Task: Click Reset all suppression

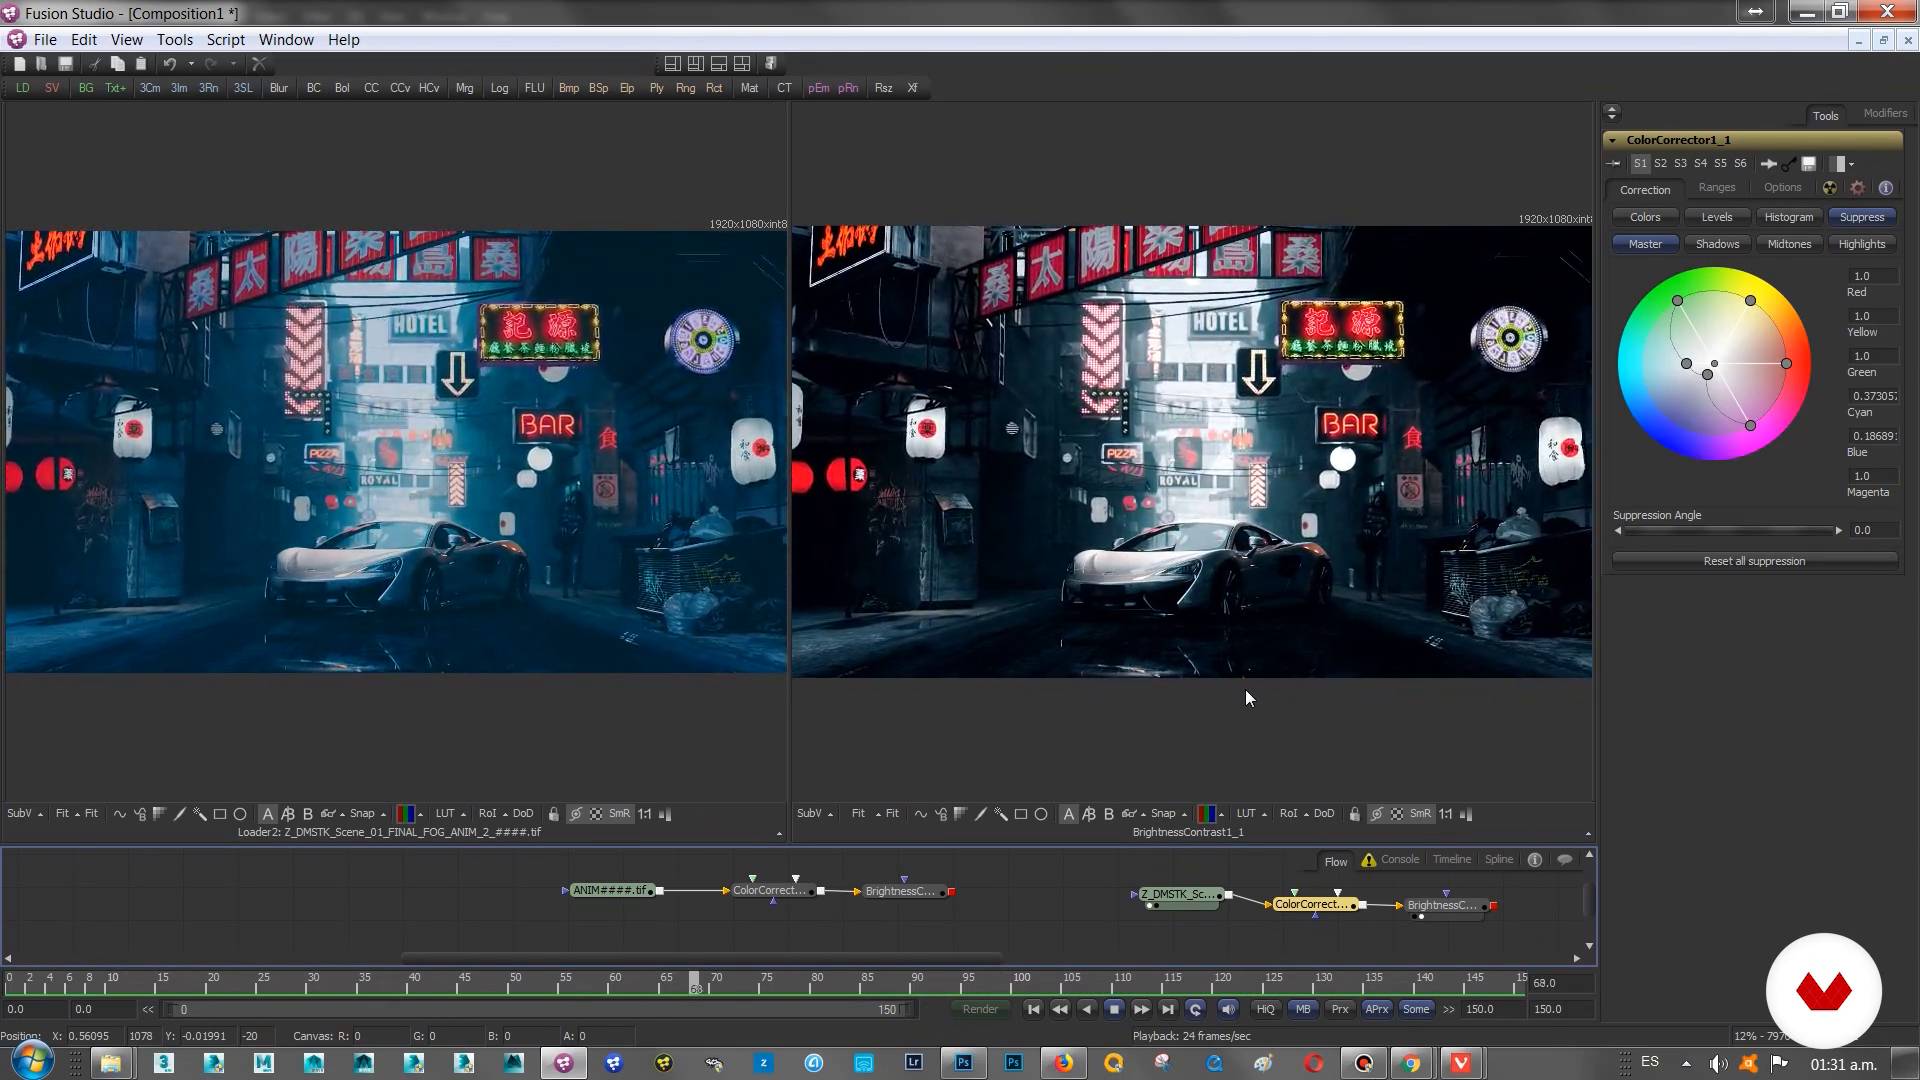Action: pyautogui.click(x=1754, y=561)
